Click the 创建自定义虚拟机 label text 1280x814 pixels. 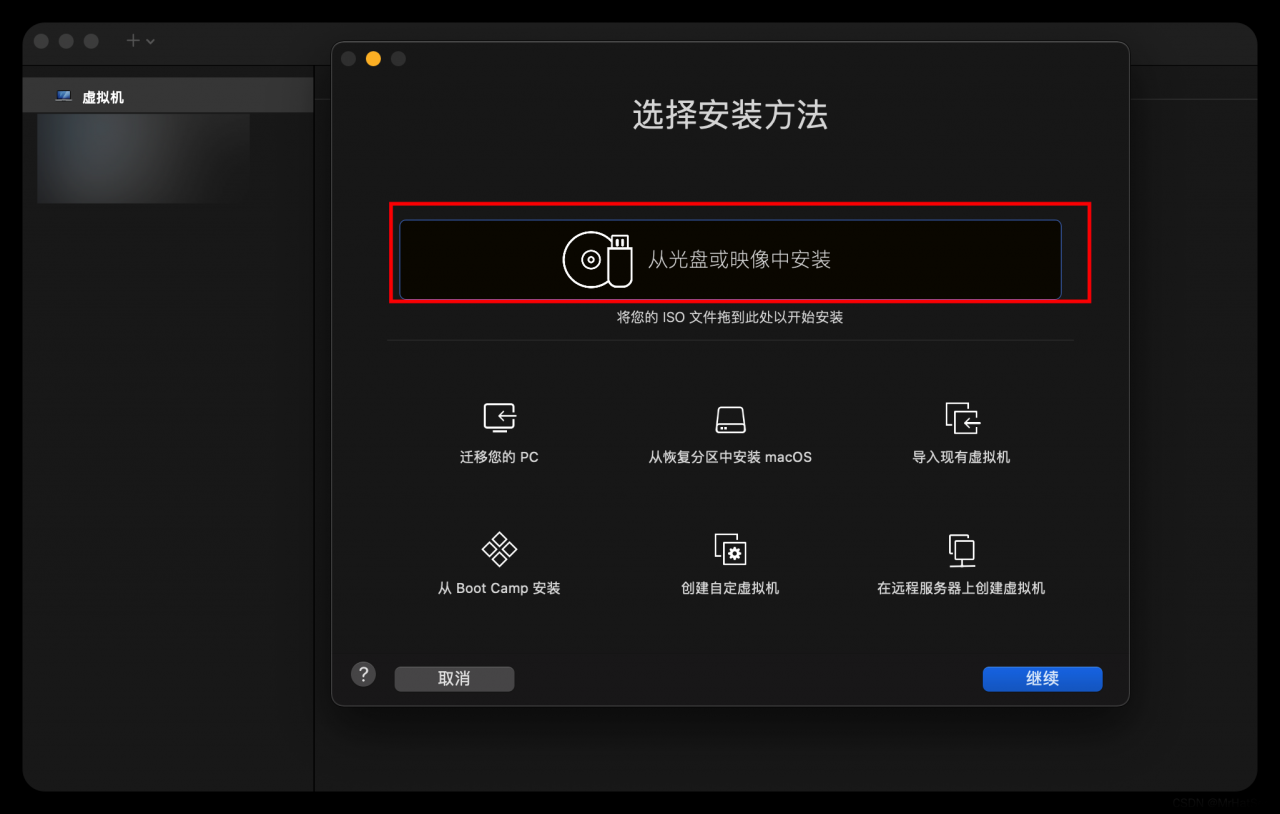730,587
